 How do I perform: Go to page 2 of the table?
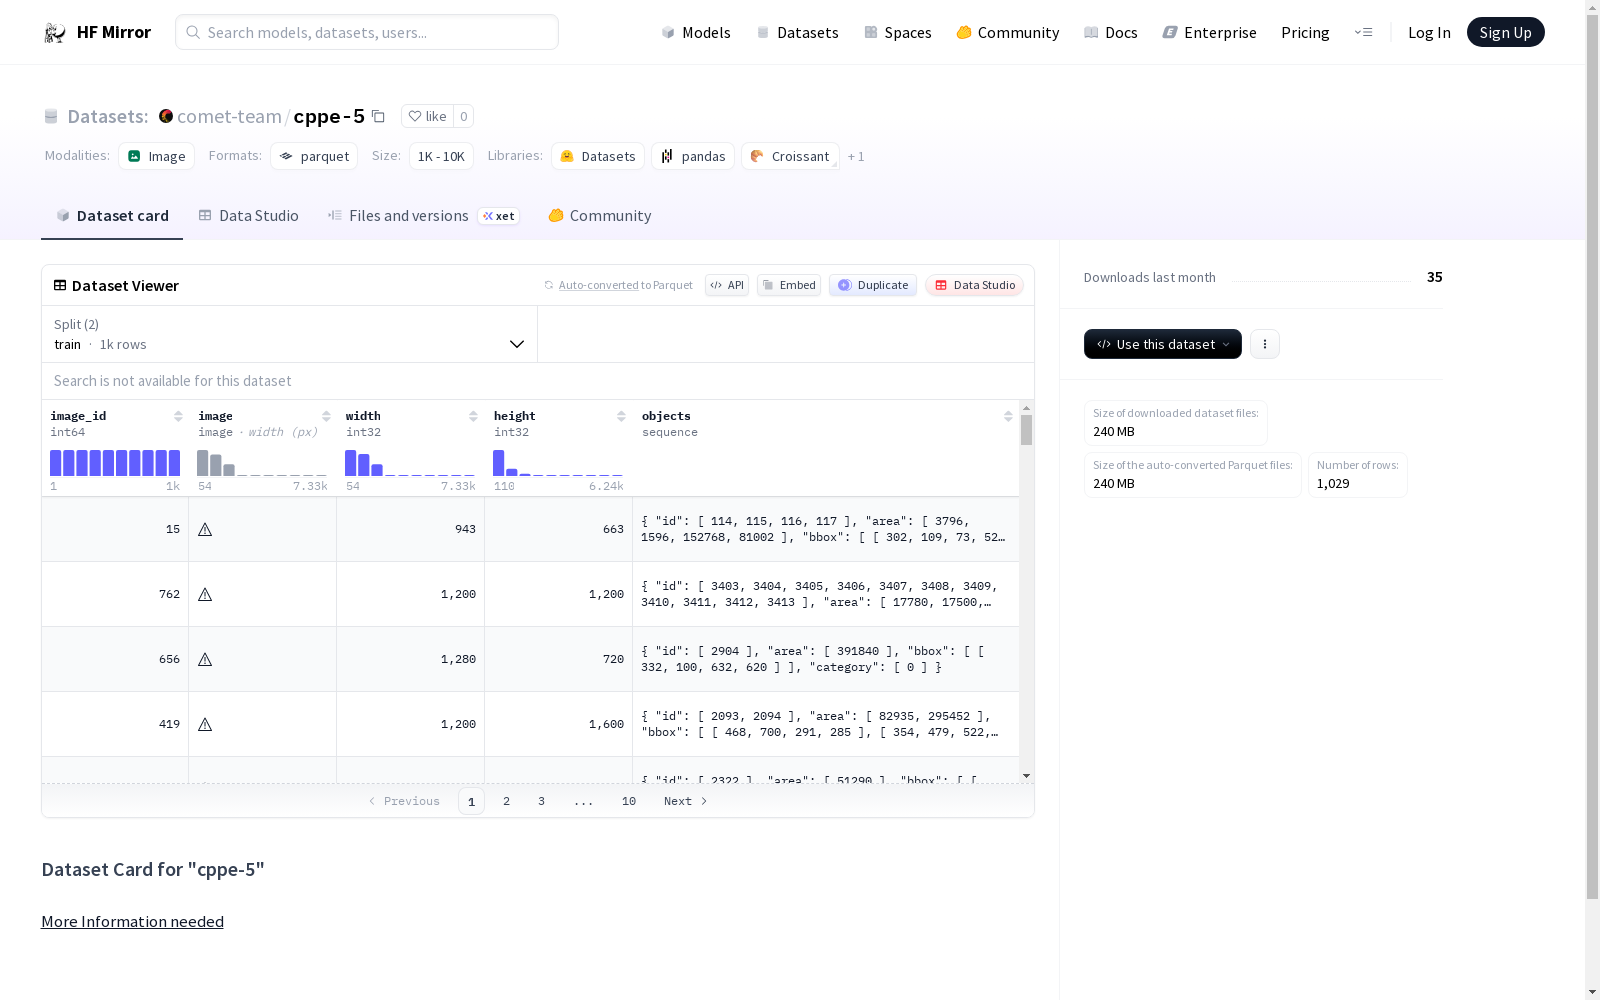click(x=507, y=801)
